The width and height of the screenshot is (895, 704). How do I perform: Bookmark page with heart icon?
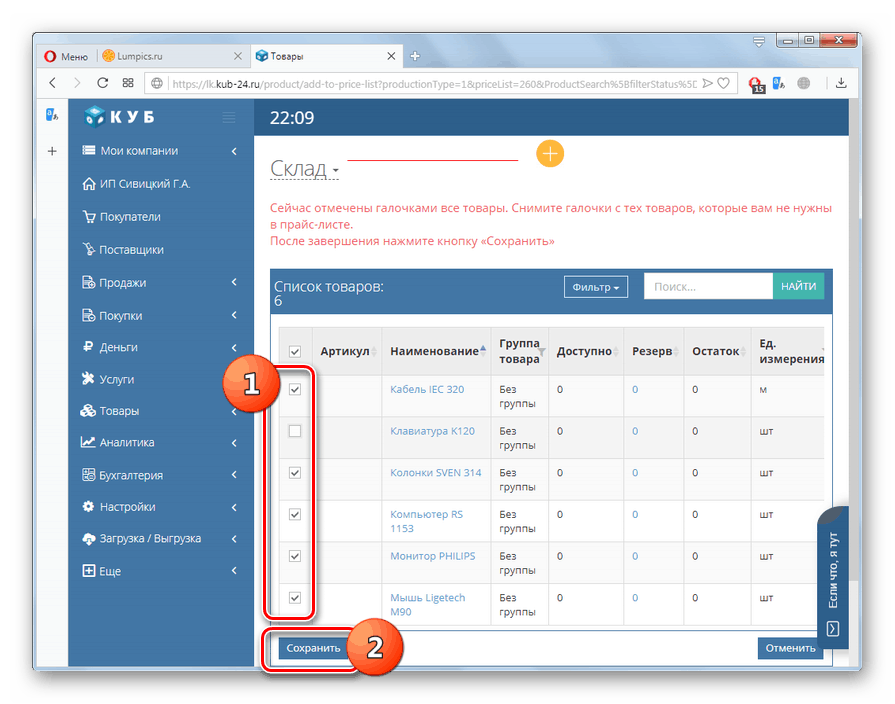[724, 83]
